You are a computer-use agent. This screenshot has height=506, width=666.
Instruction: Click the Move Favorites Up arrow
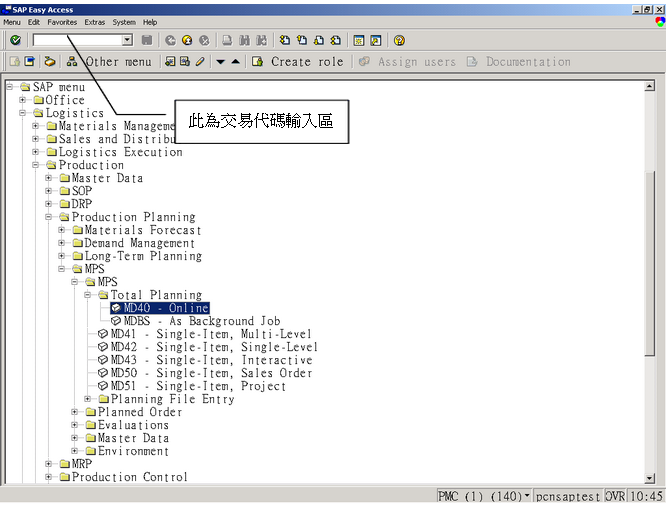(x=236, y=62)
